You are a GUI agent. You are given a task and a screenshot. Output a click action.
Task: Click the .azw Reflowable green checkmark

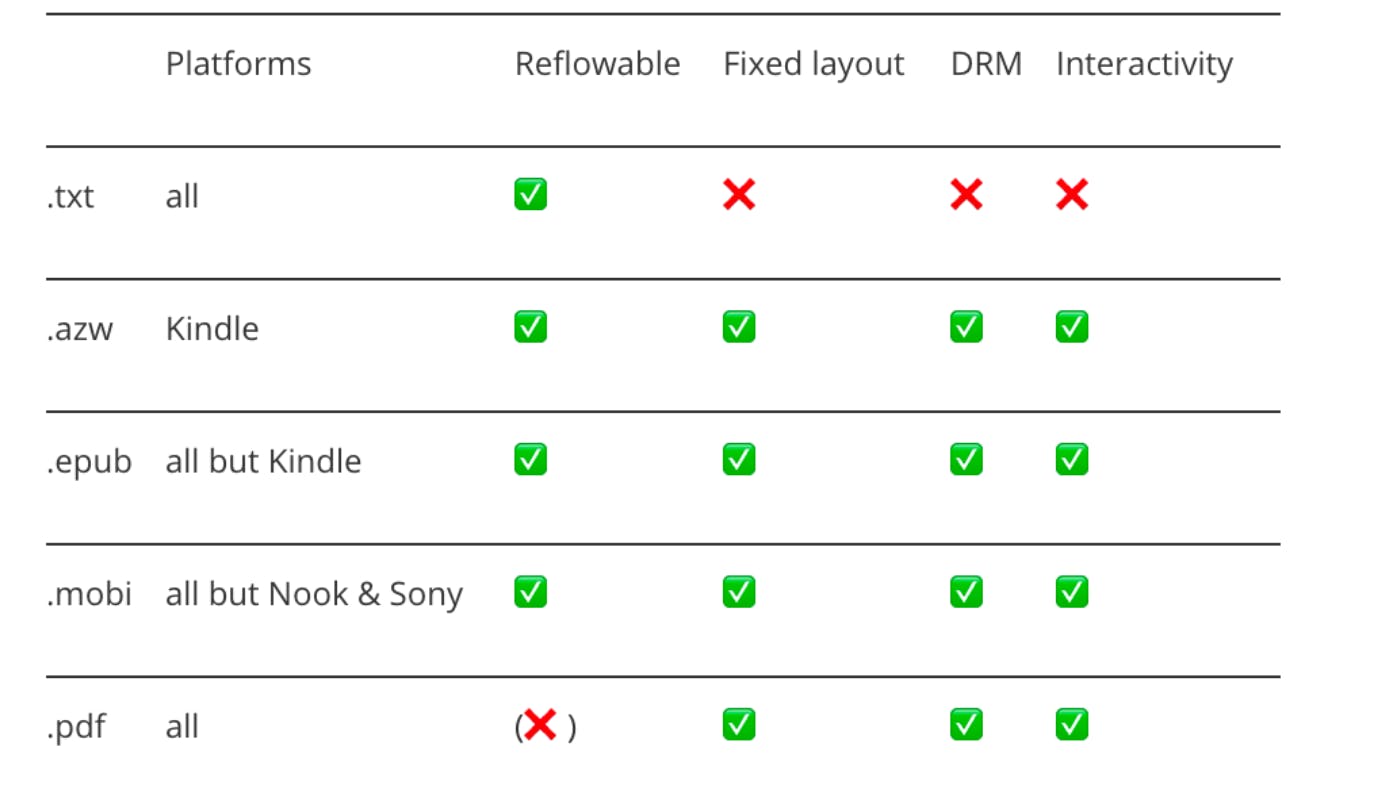pyautogui.click(x=530, y=327)
